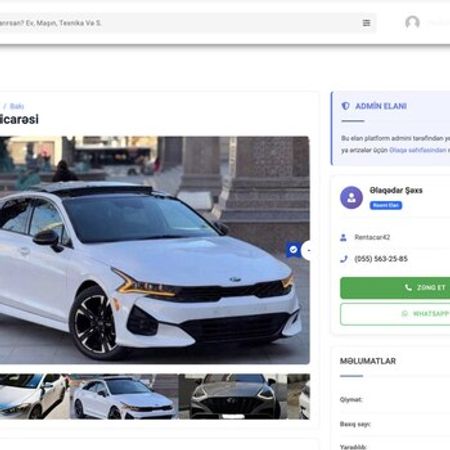Click the ADMİN ELANI heading
The height and width of the screenshot is (450, 450).
tap(381, 106)
